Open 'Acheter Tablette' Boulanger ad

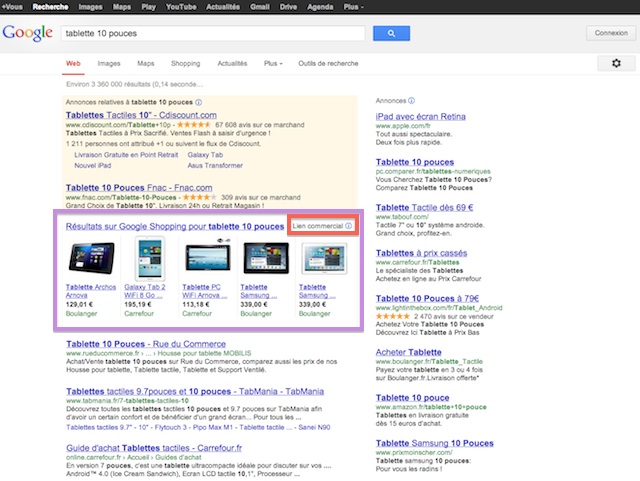click(x=409, y=352)
